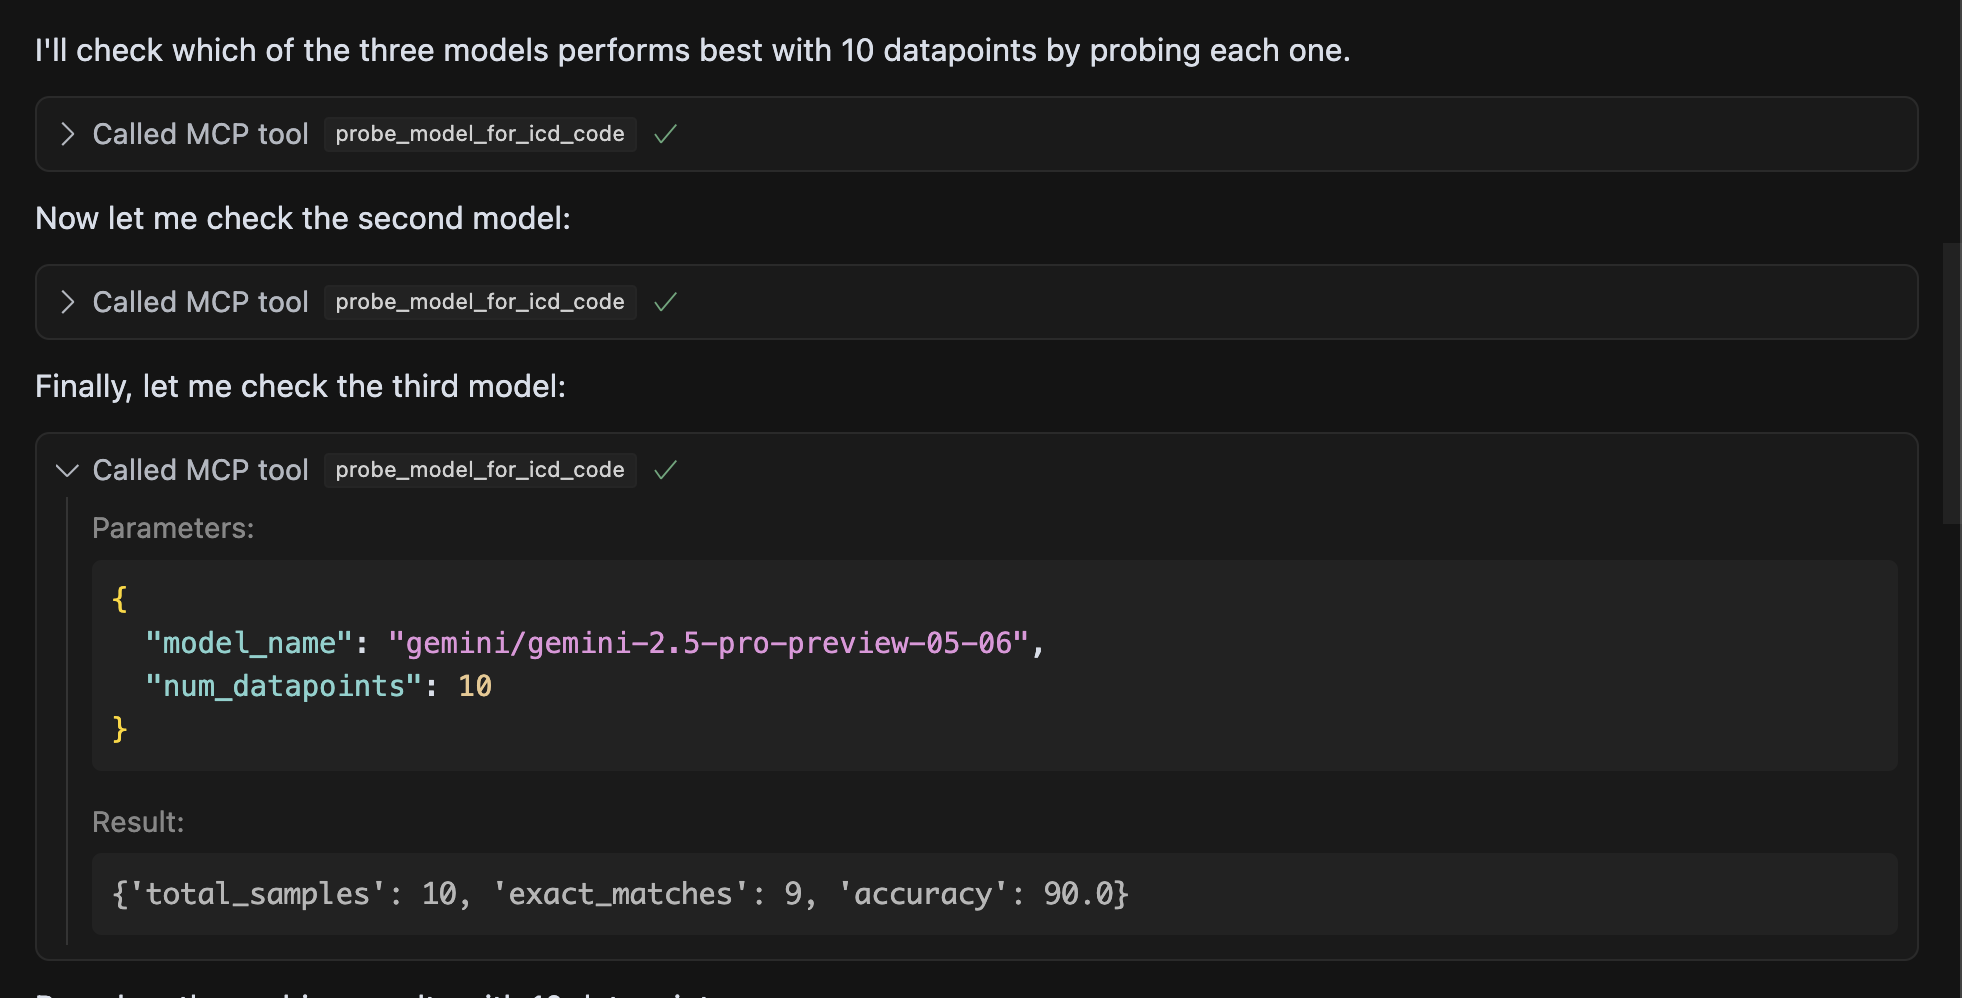Click the 'Now let me check the second model' text
1962x998 pixels.
302,218
